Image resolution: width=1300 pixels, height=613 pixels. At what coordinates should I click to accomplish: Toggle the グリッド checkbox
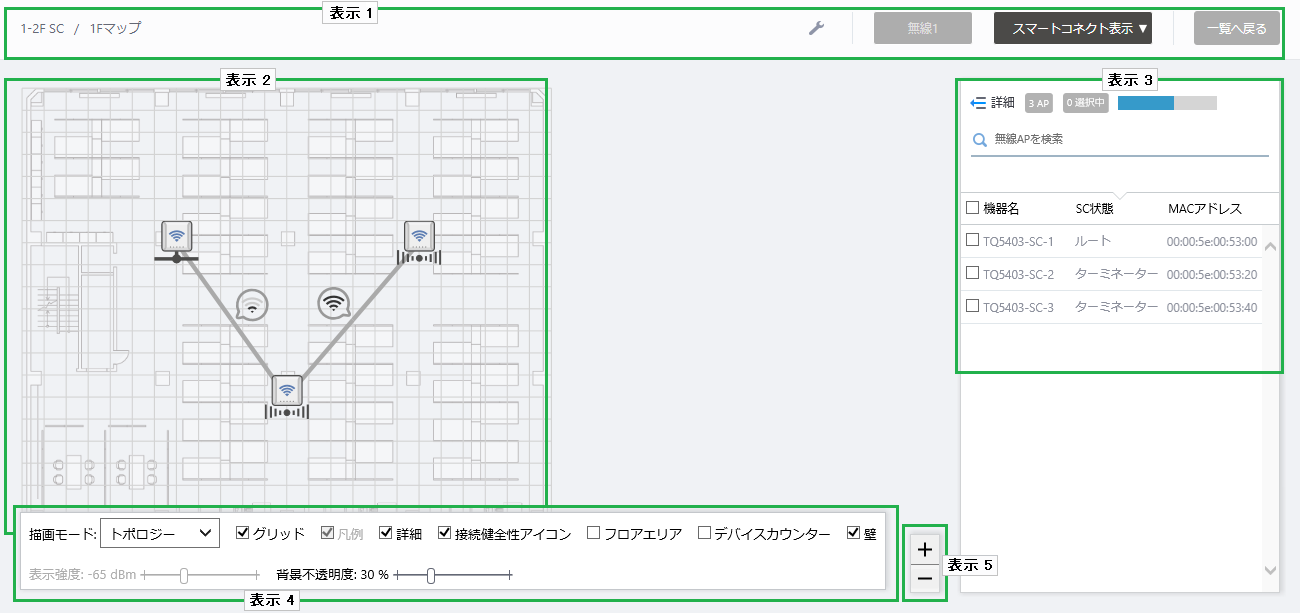242,534
